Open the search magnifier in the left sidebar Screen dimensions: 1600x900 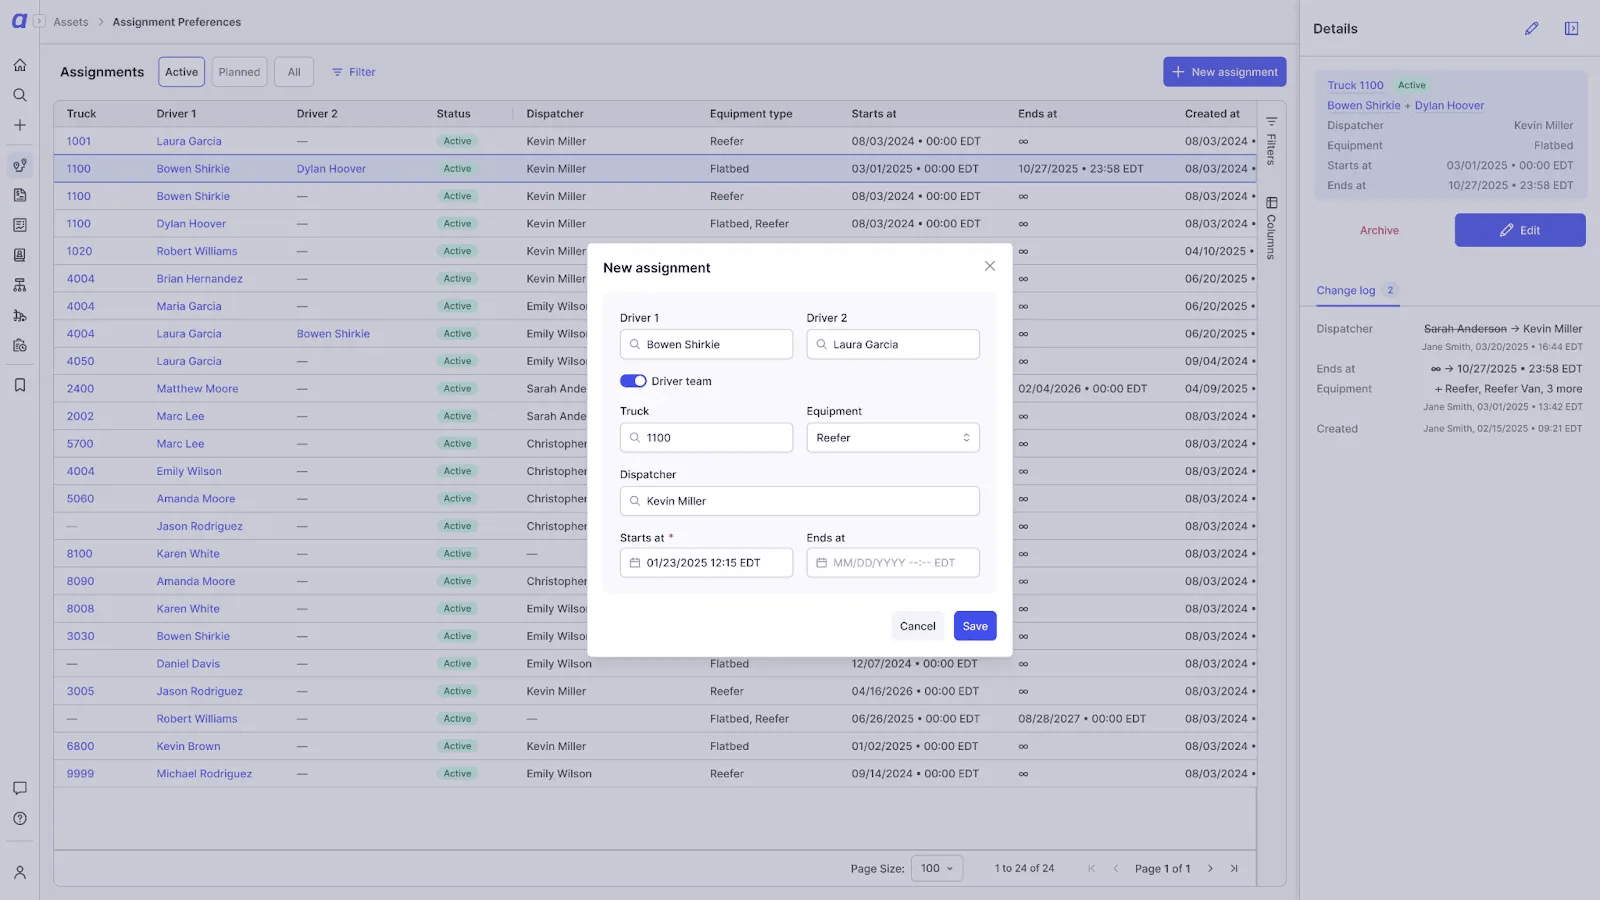19,95
